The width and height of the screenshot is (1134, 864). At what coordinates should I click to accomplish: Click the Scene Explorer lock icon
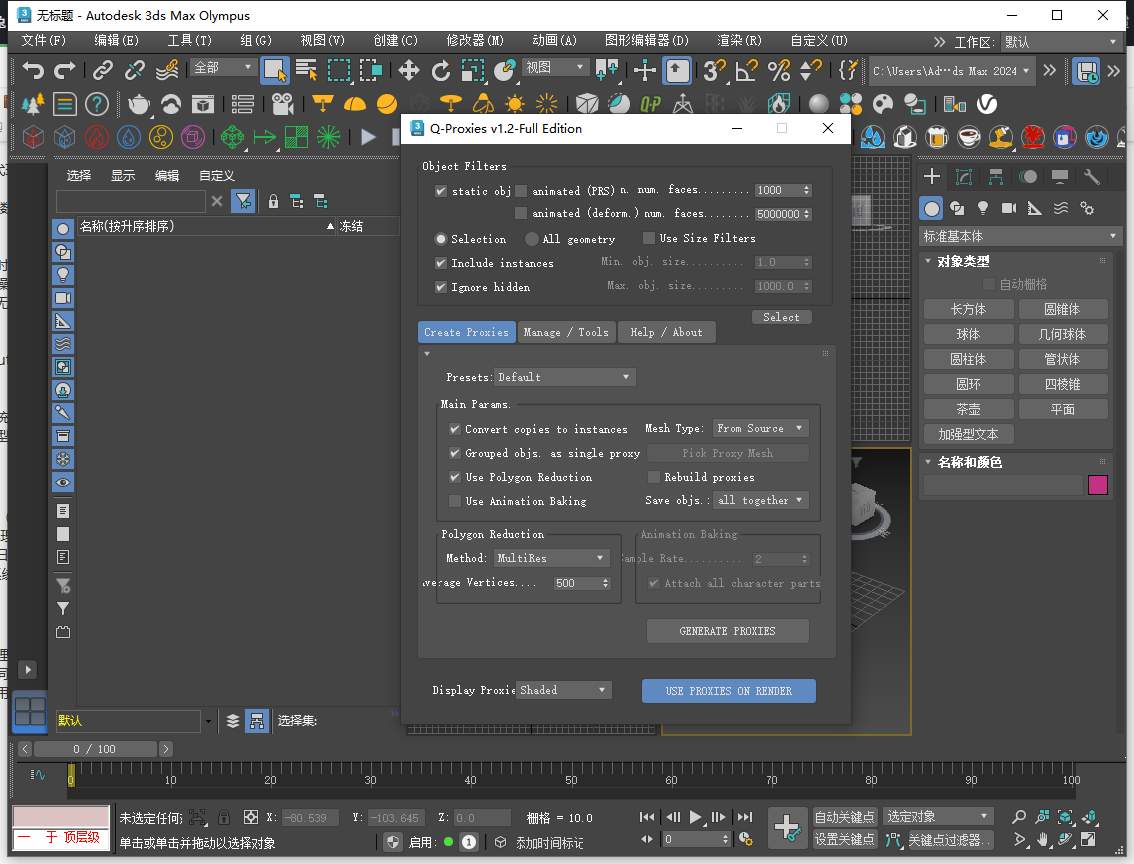click(x=273, y=201)
